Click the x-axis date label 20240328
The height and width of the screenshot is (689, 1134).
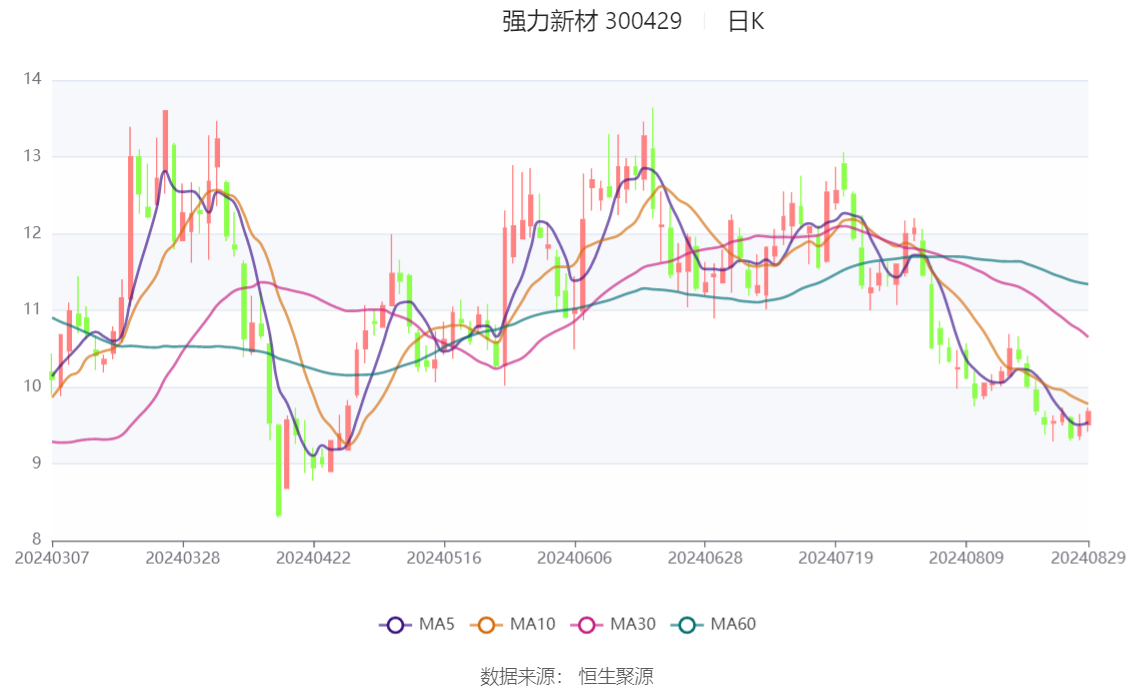182,558
